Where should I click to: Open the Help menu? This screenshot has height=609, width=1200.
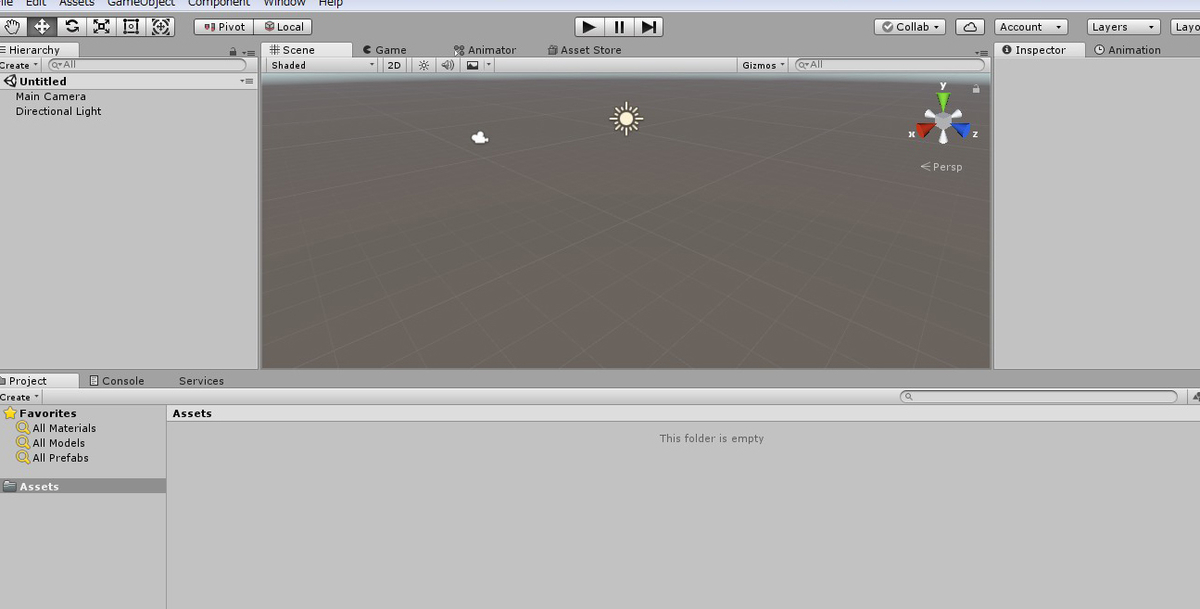coord(330,3)
